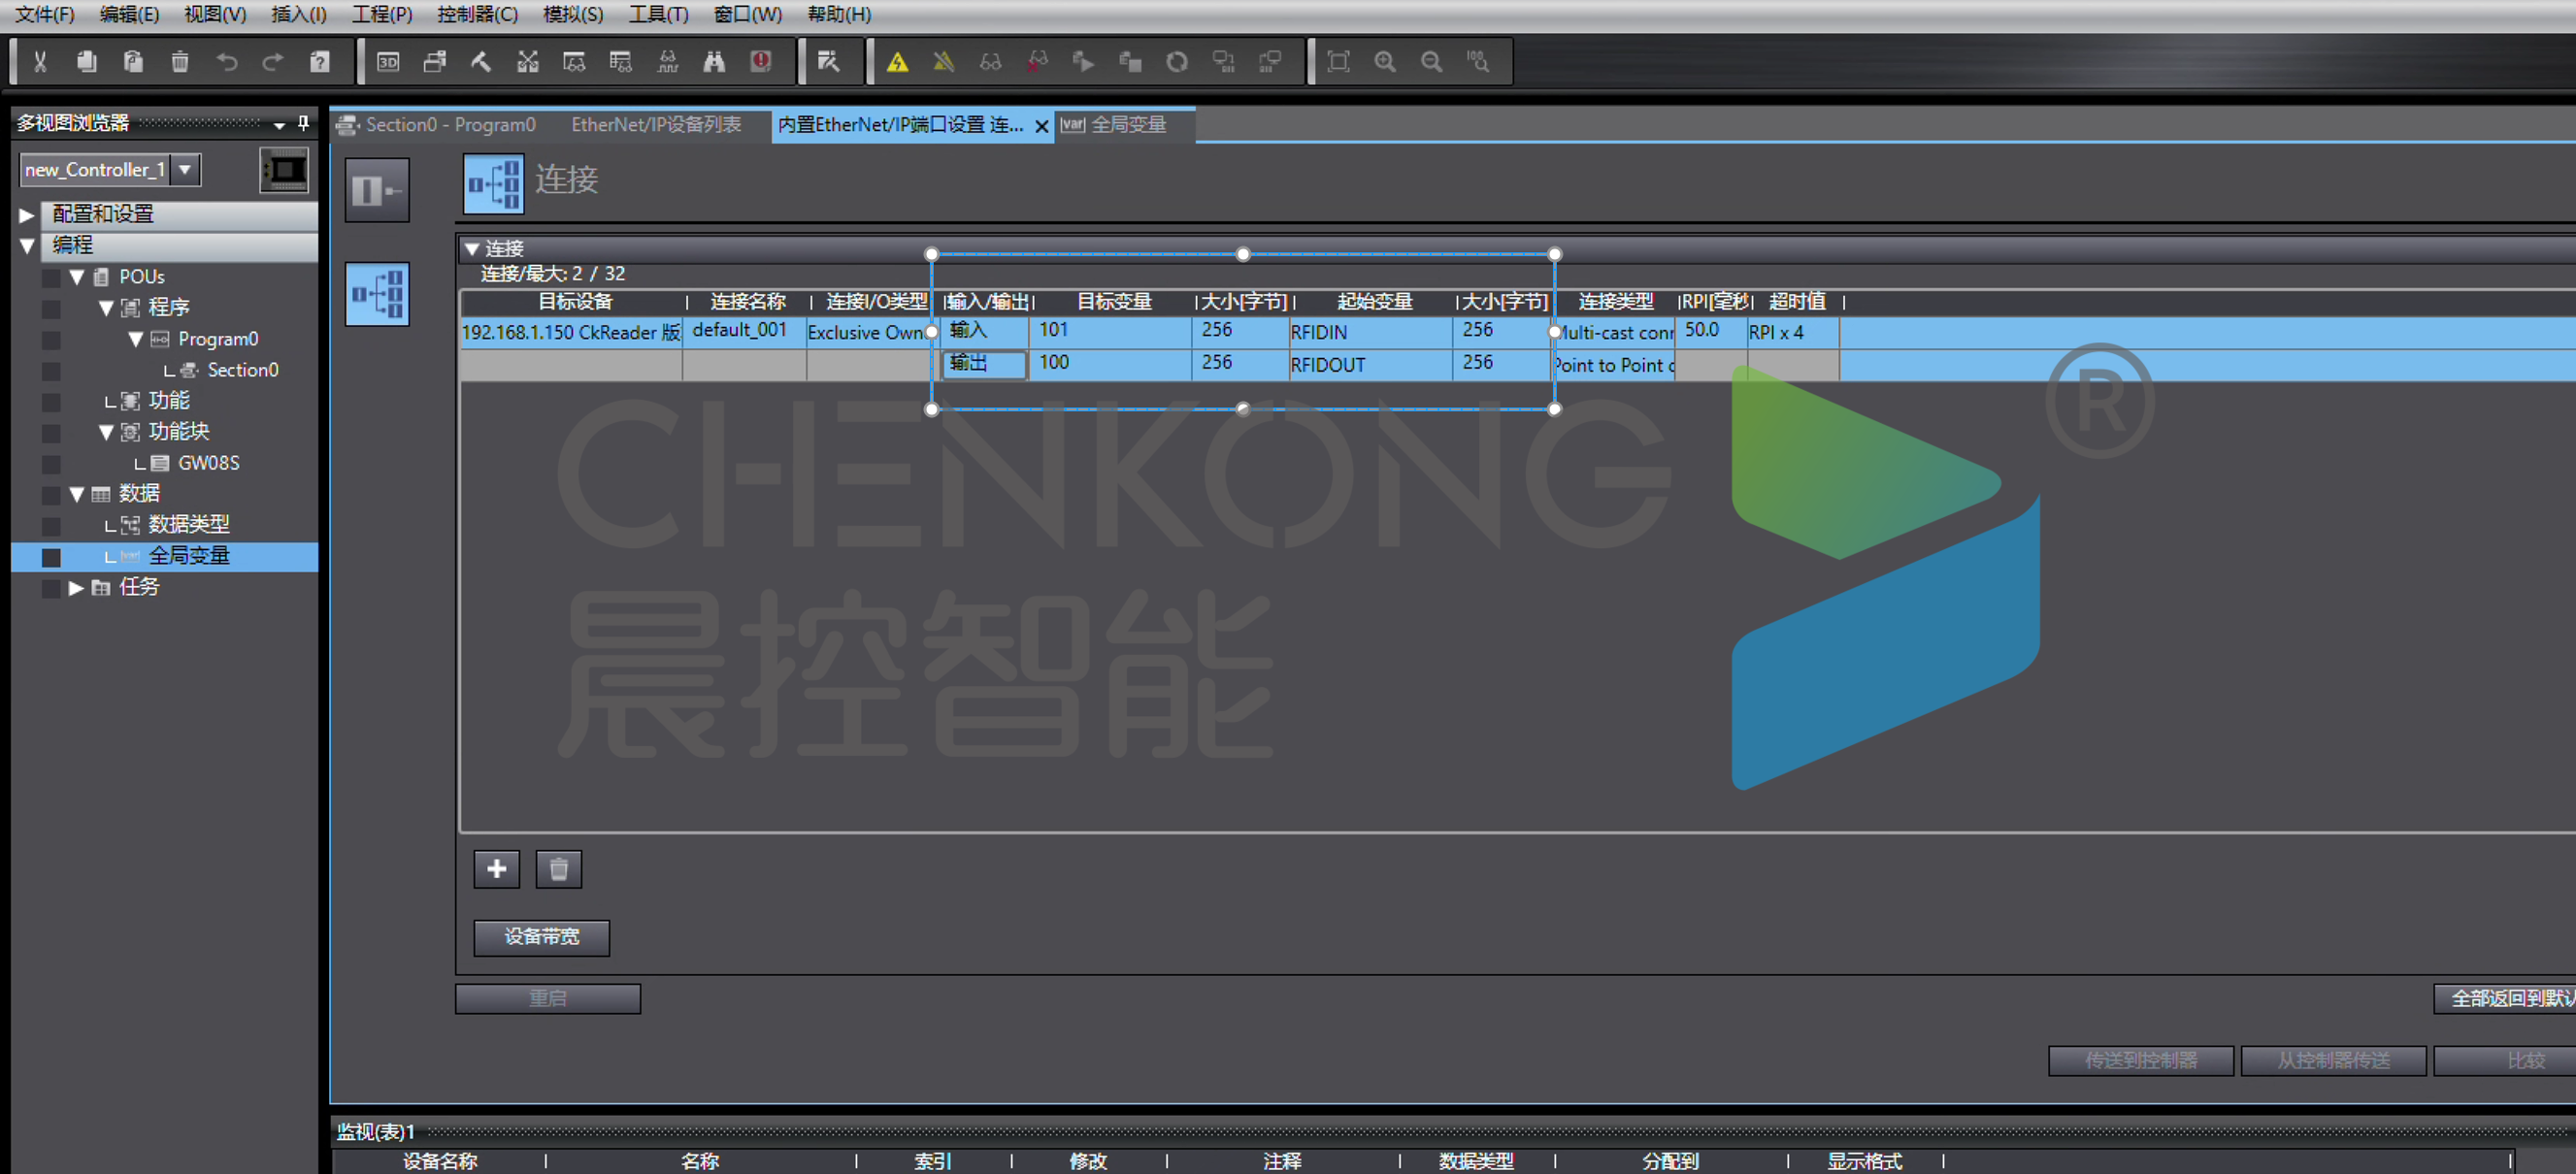Toggle the filter square beside POUs
Screen dimensions: 2576x1174
coord(51,278)
